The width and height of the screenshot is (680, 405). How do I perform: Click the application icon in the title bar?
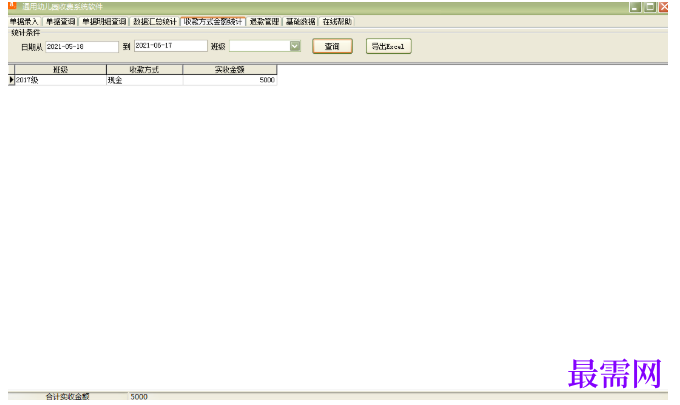12,6
